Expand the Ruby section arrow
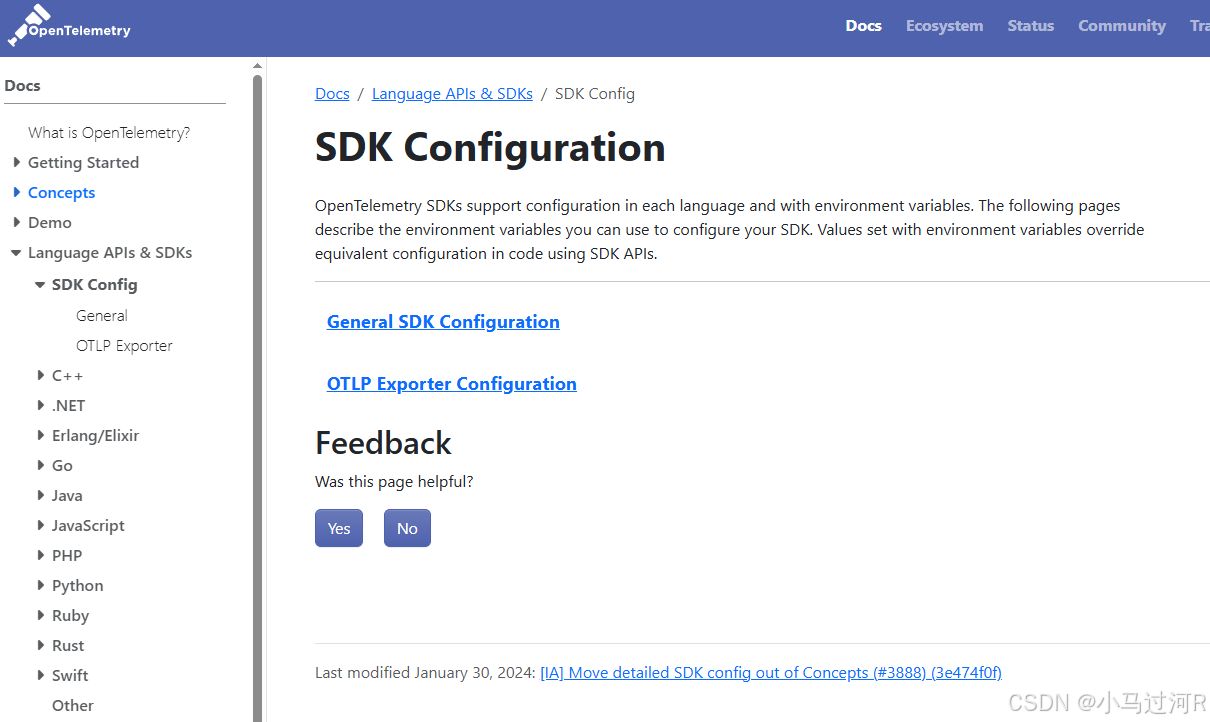 [x=41, y=615]
